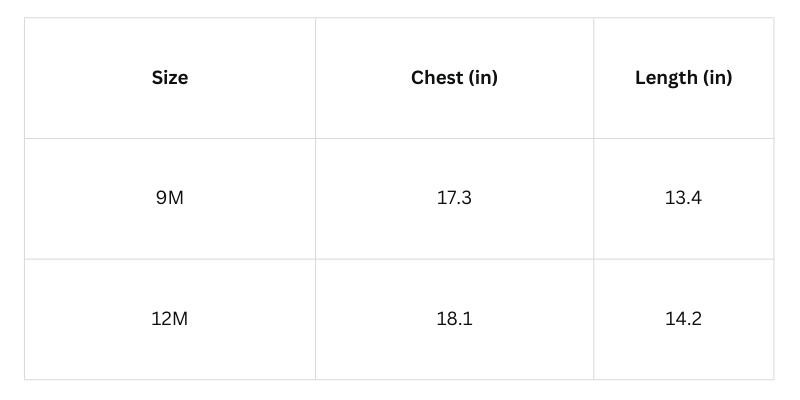Click the largest length measurement value
Image resolution: width=800 pixels, height=400 pixels.
683,319
